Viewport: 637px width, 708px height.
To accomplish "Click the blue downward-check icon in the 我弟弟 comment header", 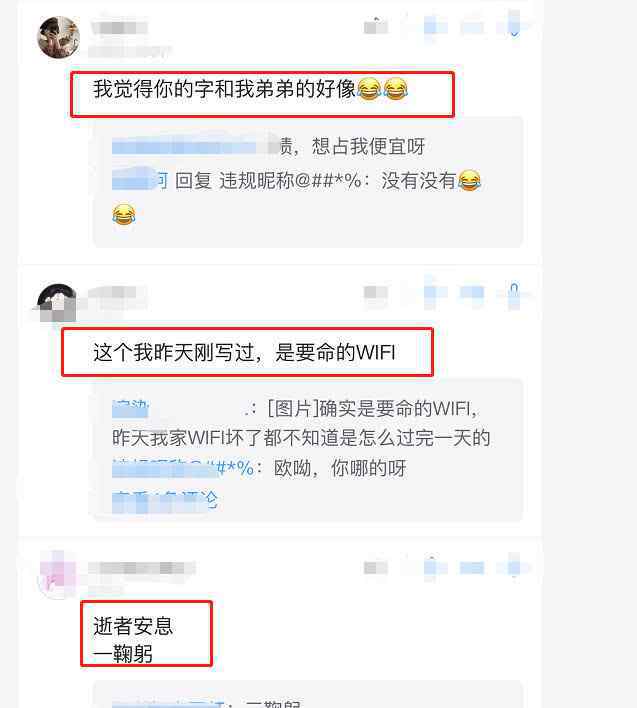I will 514,25.
